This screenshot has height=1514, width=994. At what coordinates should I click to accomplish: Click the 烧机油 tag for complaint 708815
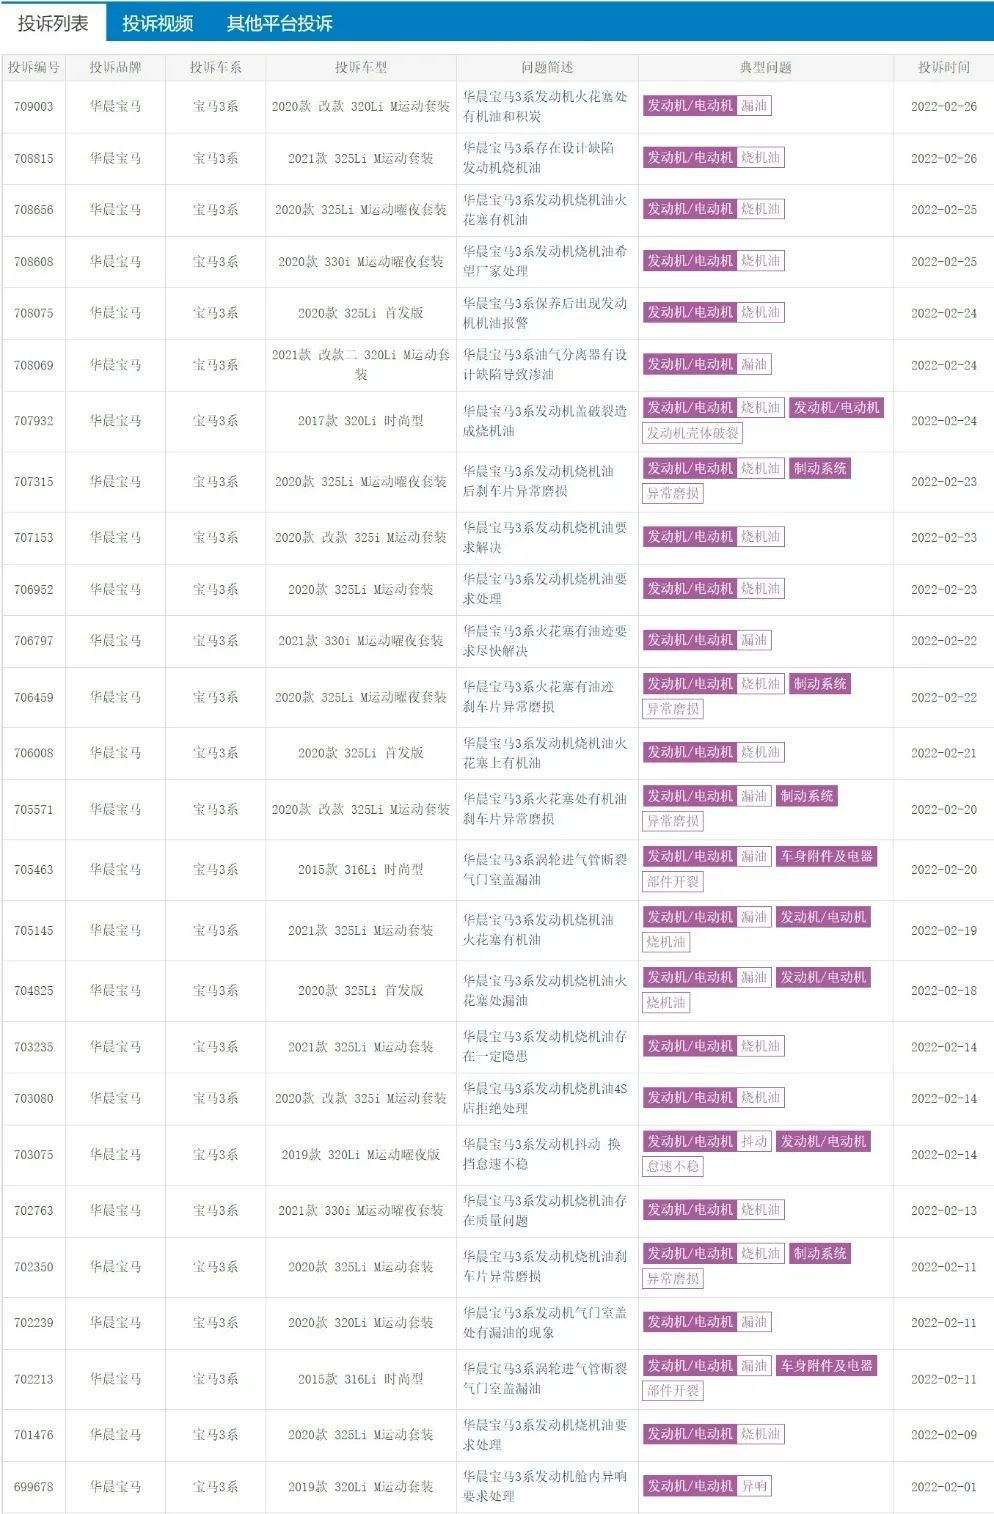pyautogui.click(x=760, y=157)
